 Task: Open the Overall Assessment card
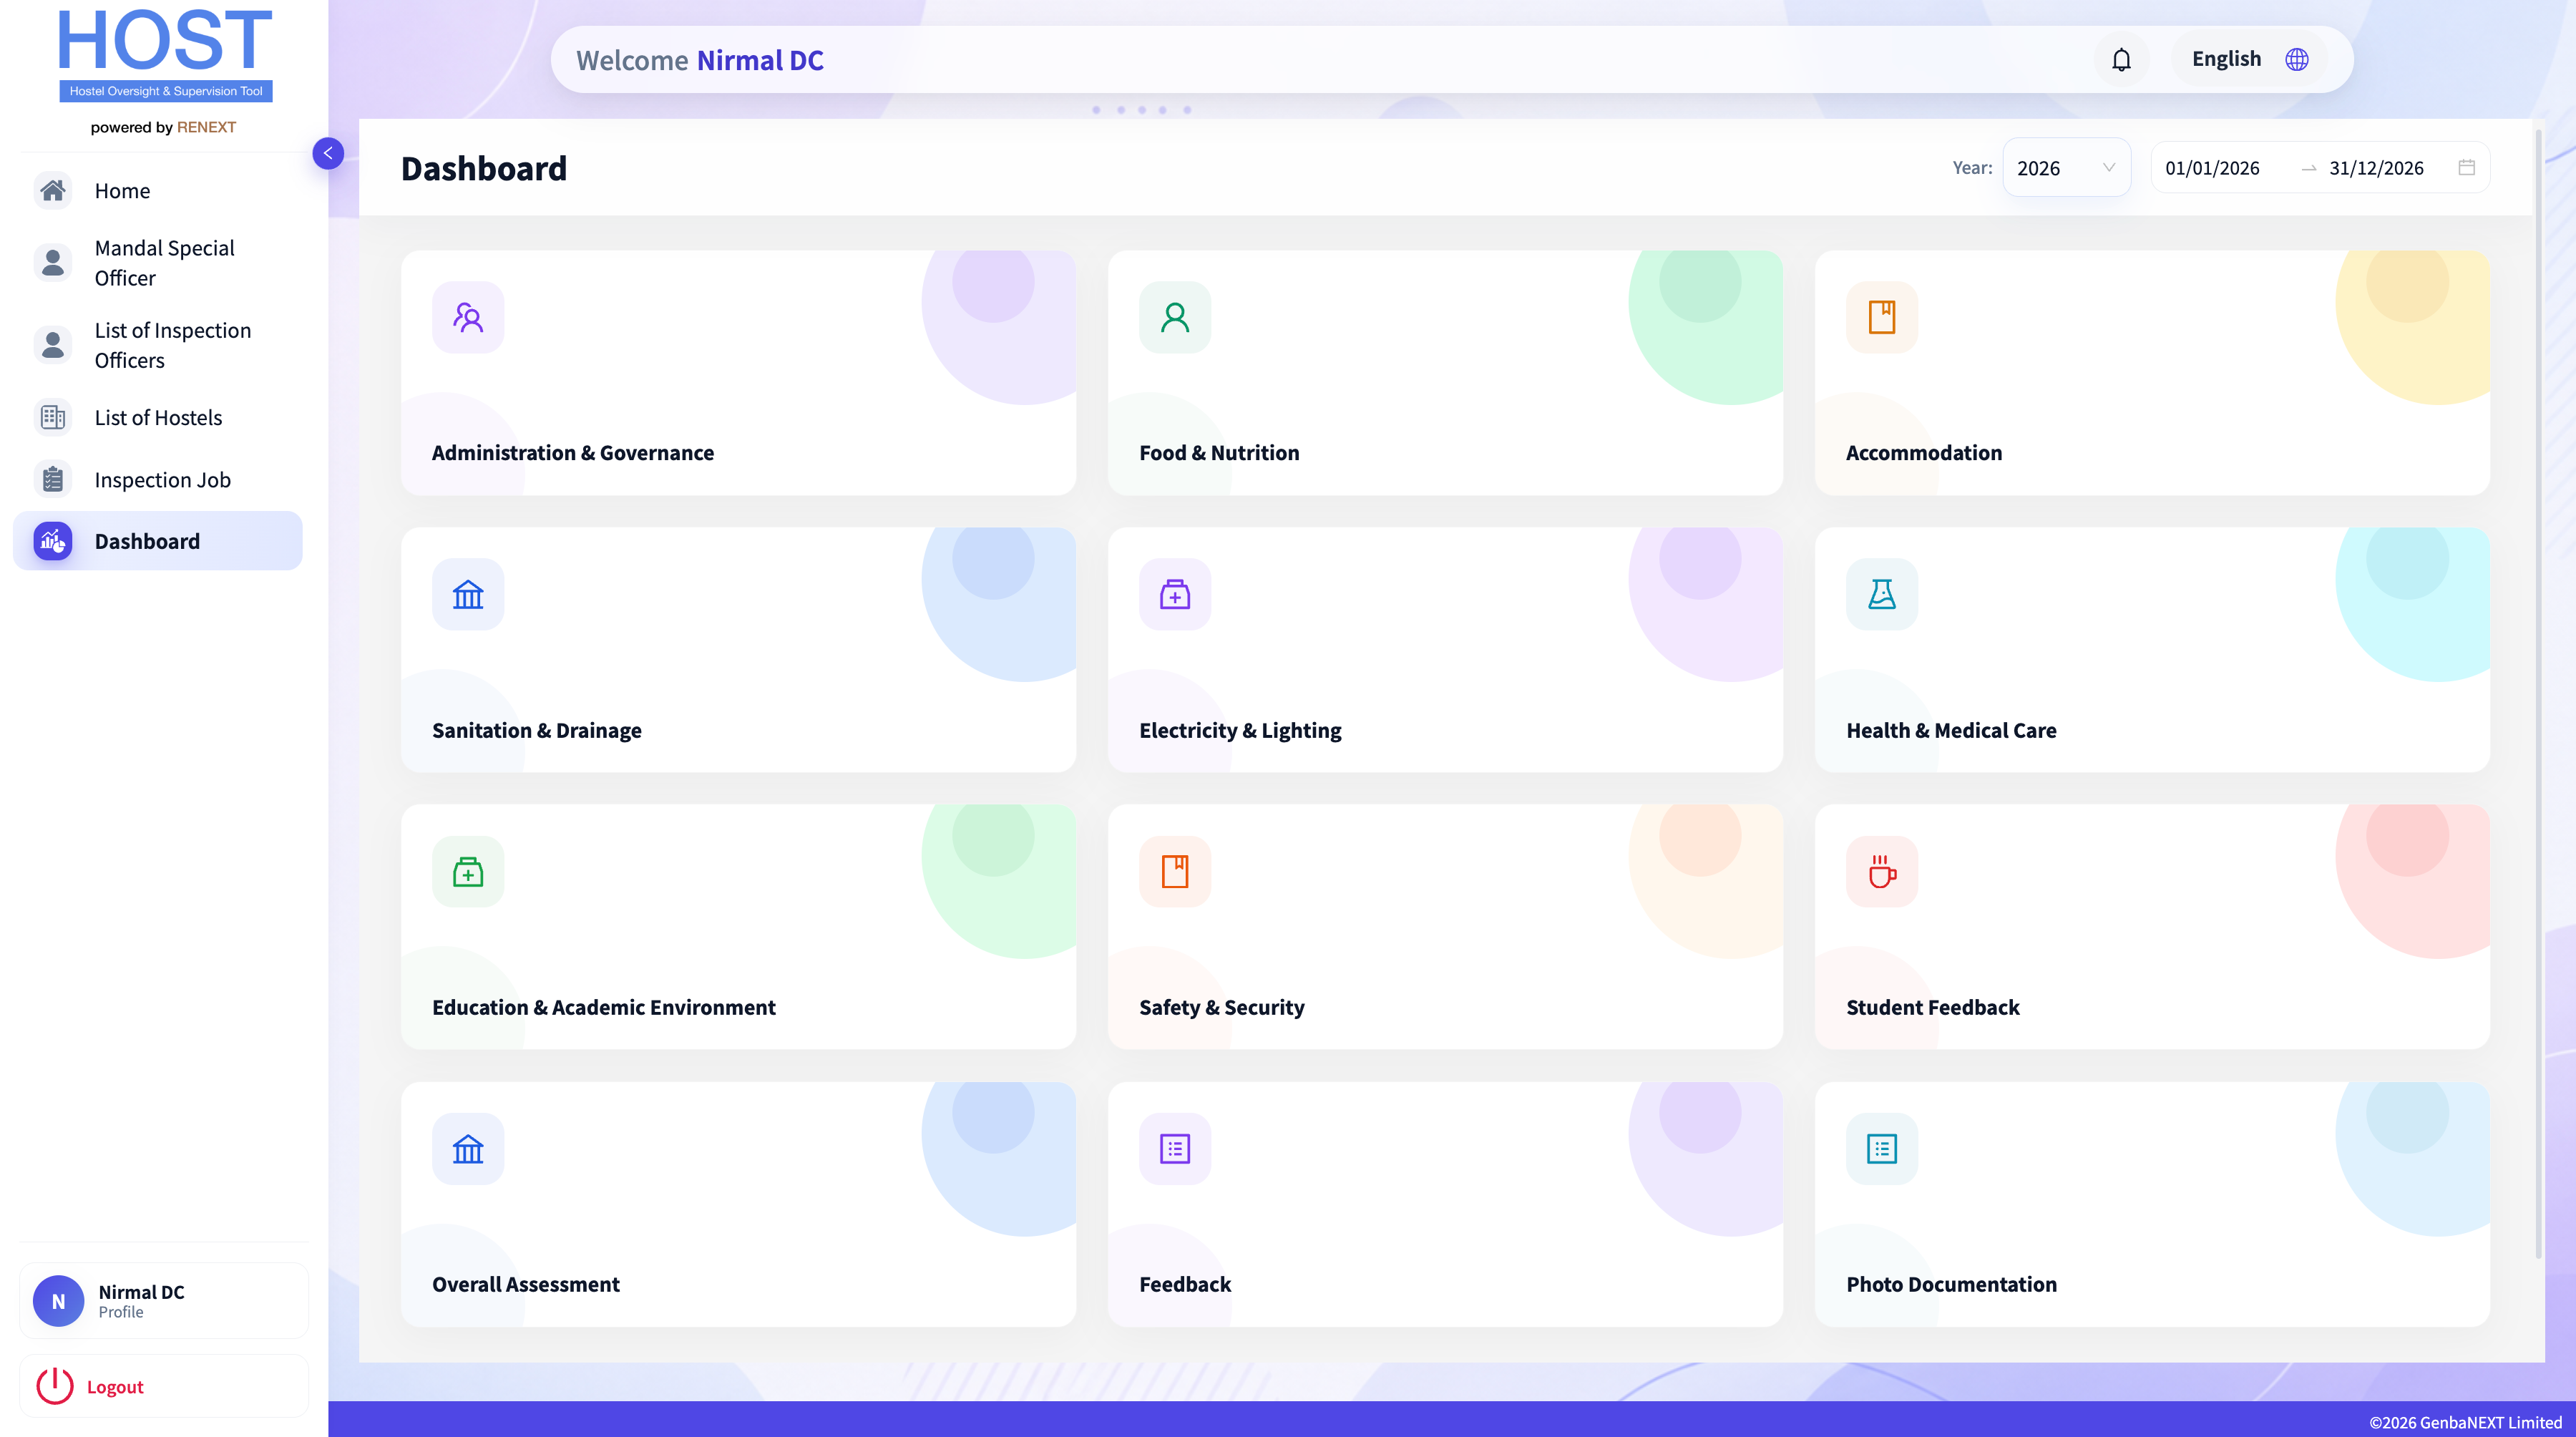[738, 1205]
